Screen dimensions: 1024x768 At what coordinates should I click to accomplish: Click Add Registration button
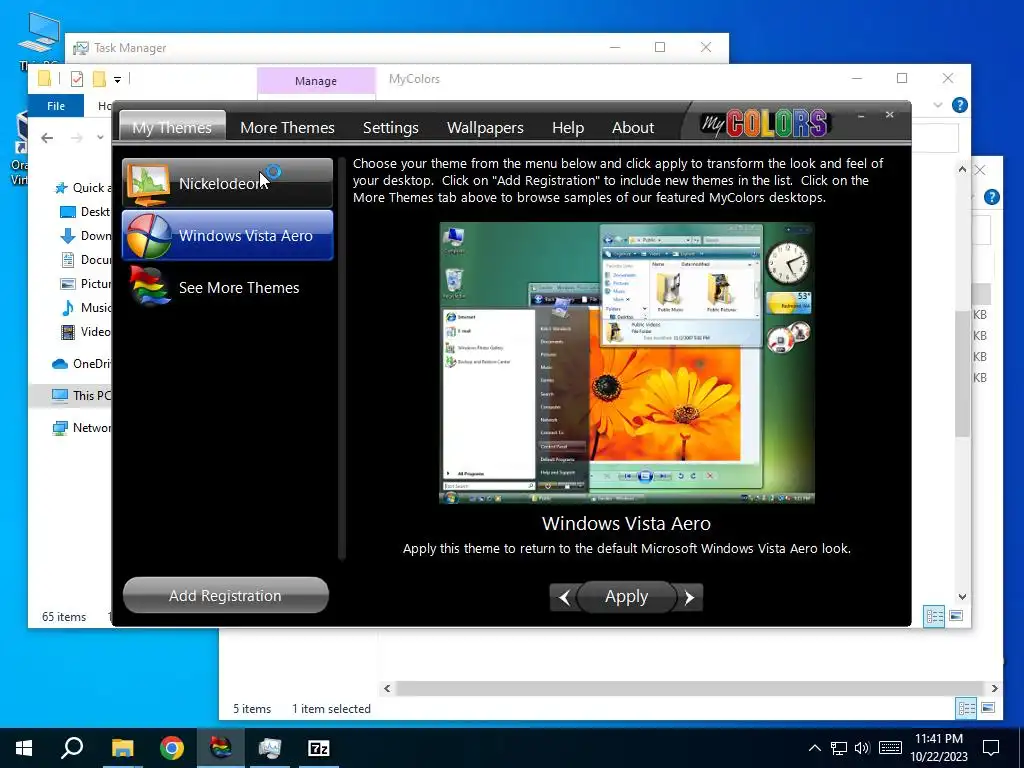(x=225, y=596)
